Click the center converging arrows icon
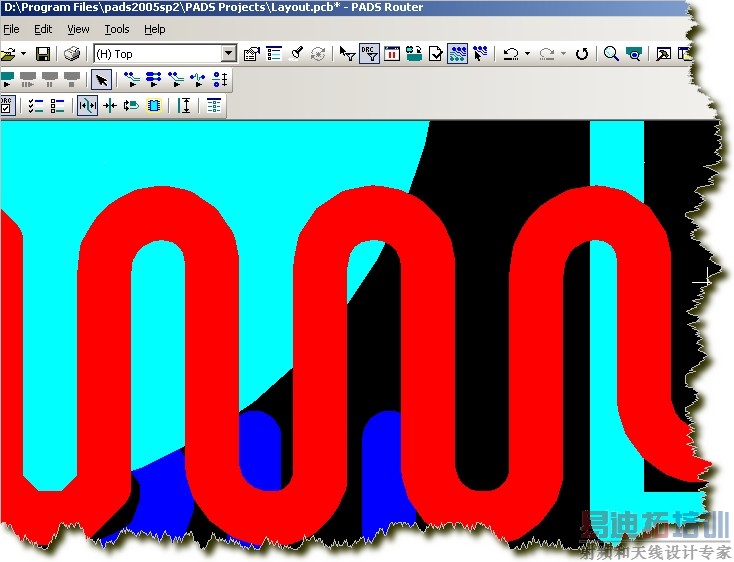Viewport: 734px width, 562px height. pos(110,105)
